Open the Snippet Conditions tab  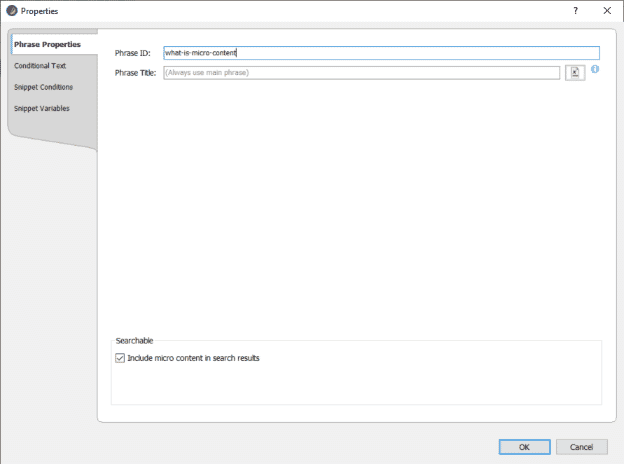click(43, 87)
